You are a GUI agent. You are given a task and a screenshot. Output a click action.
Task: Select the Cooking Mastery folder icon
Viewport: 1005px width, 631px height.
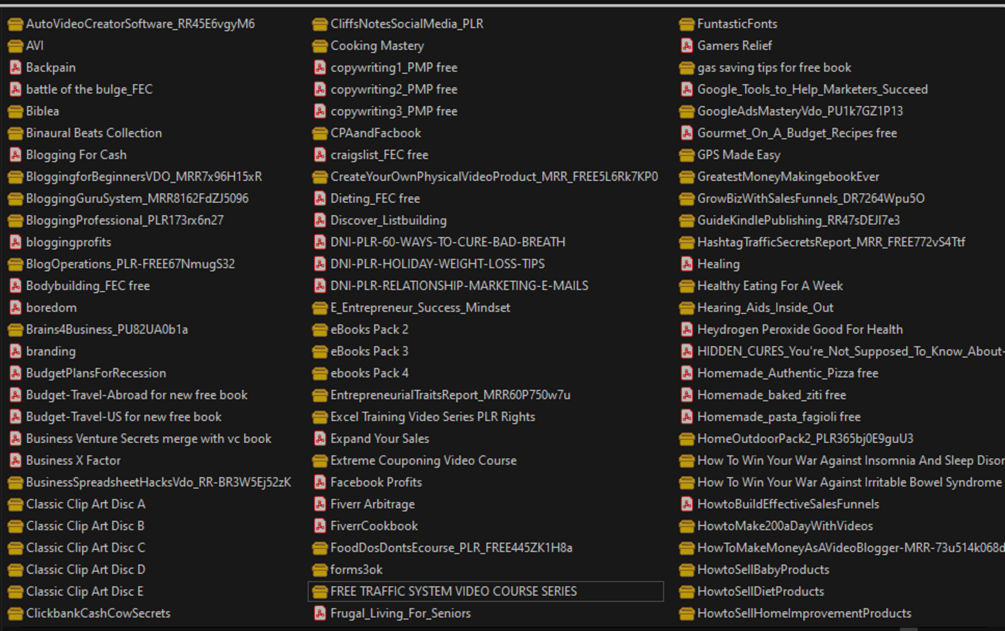[x=320, y=46]
